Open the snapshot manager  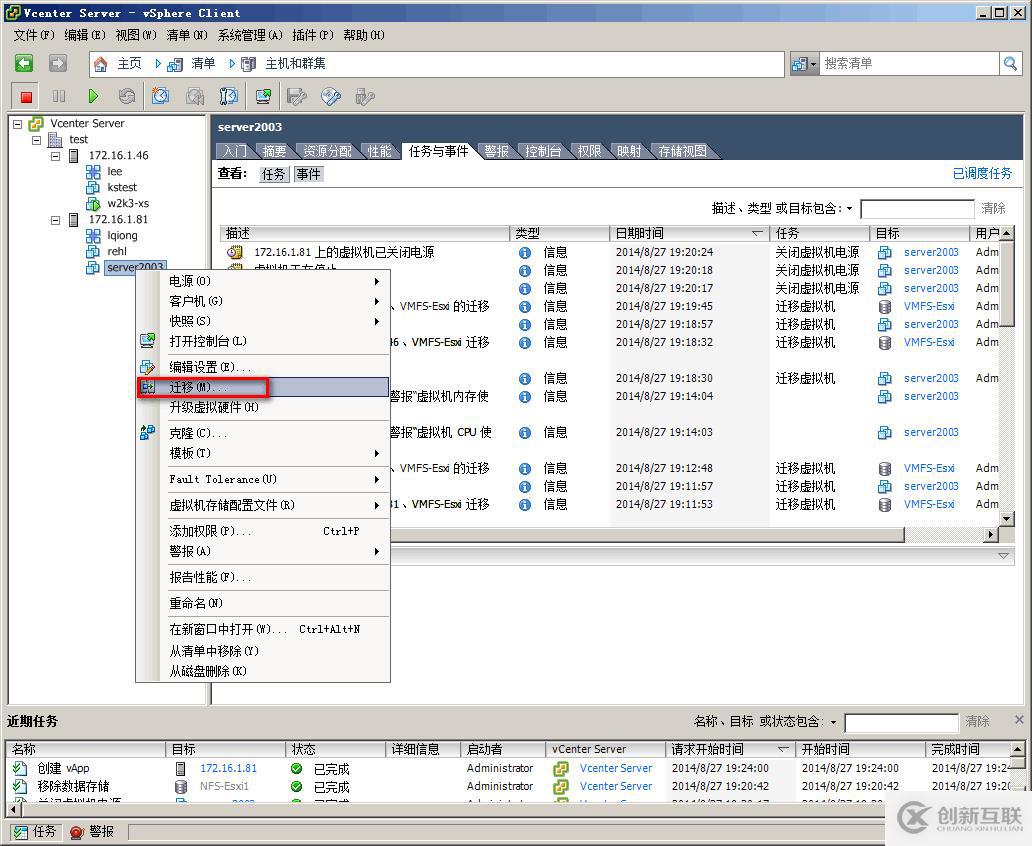tap(227, 95)
